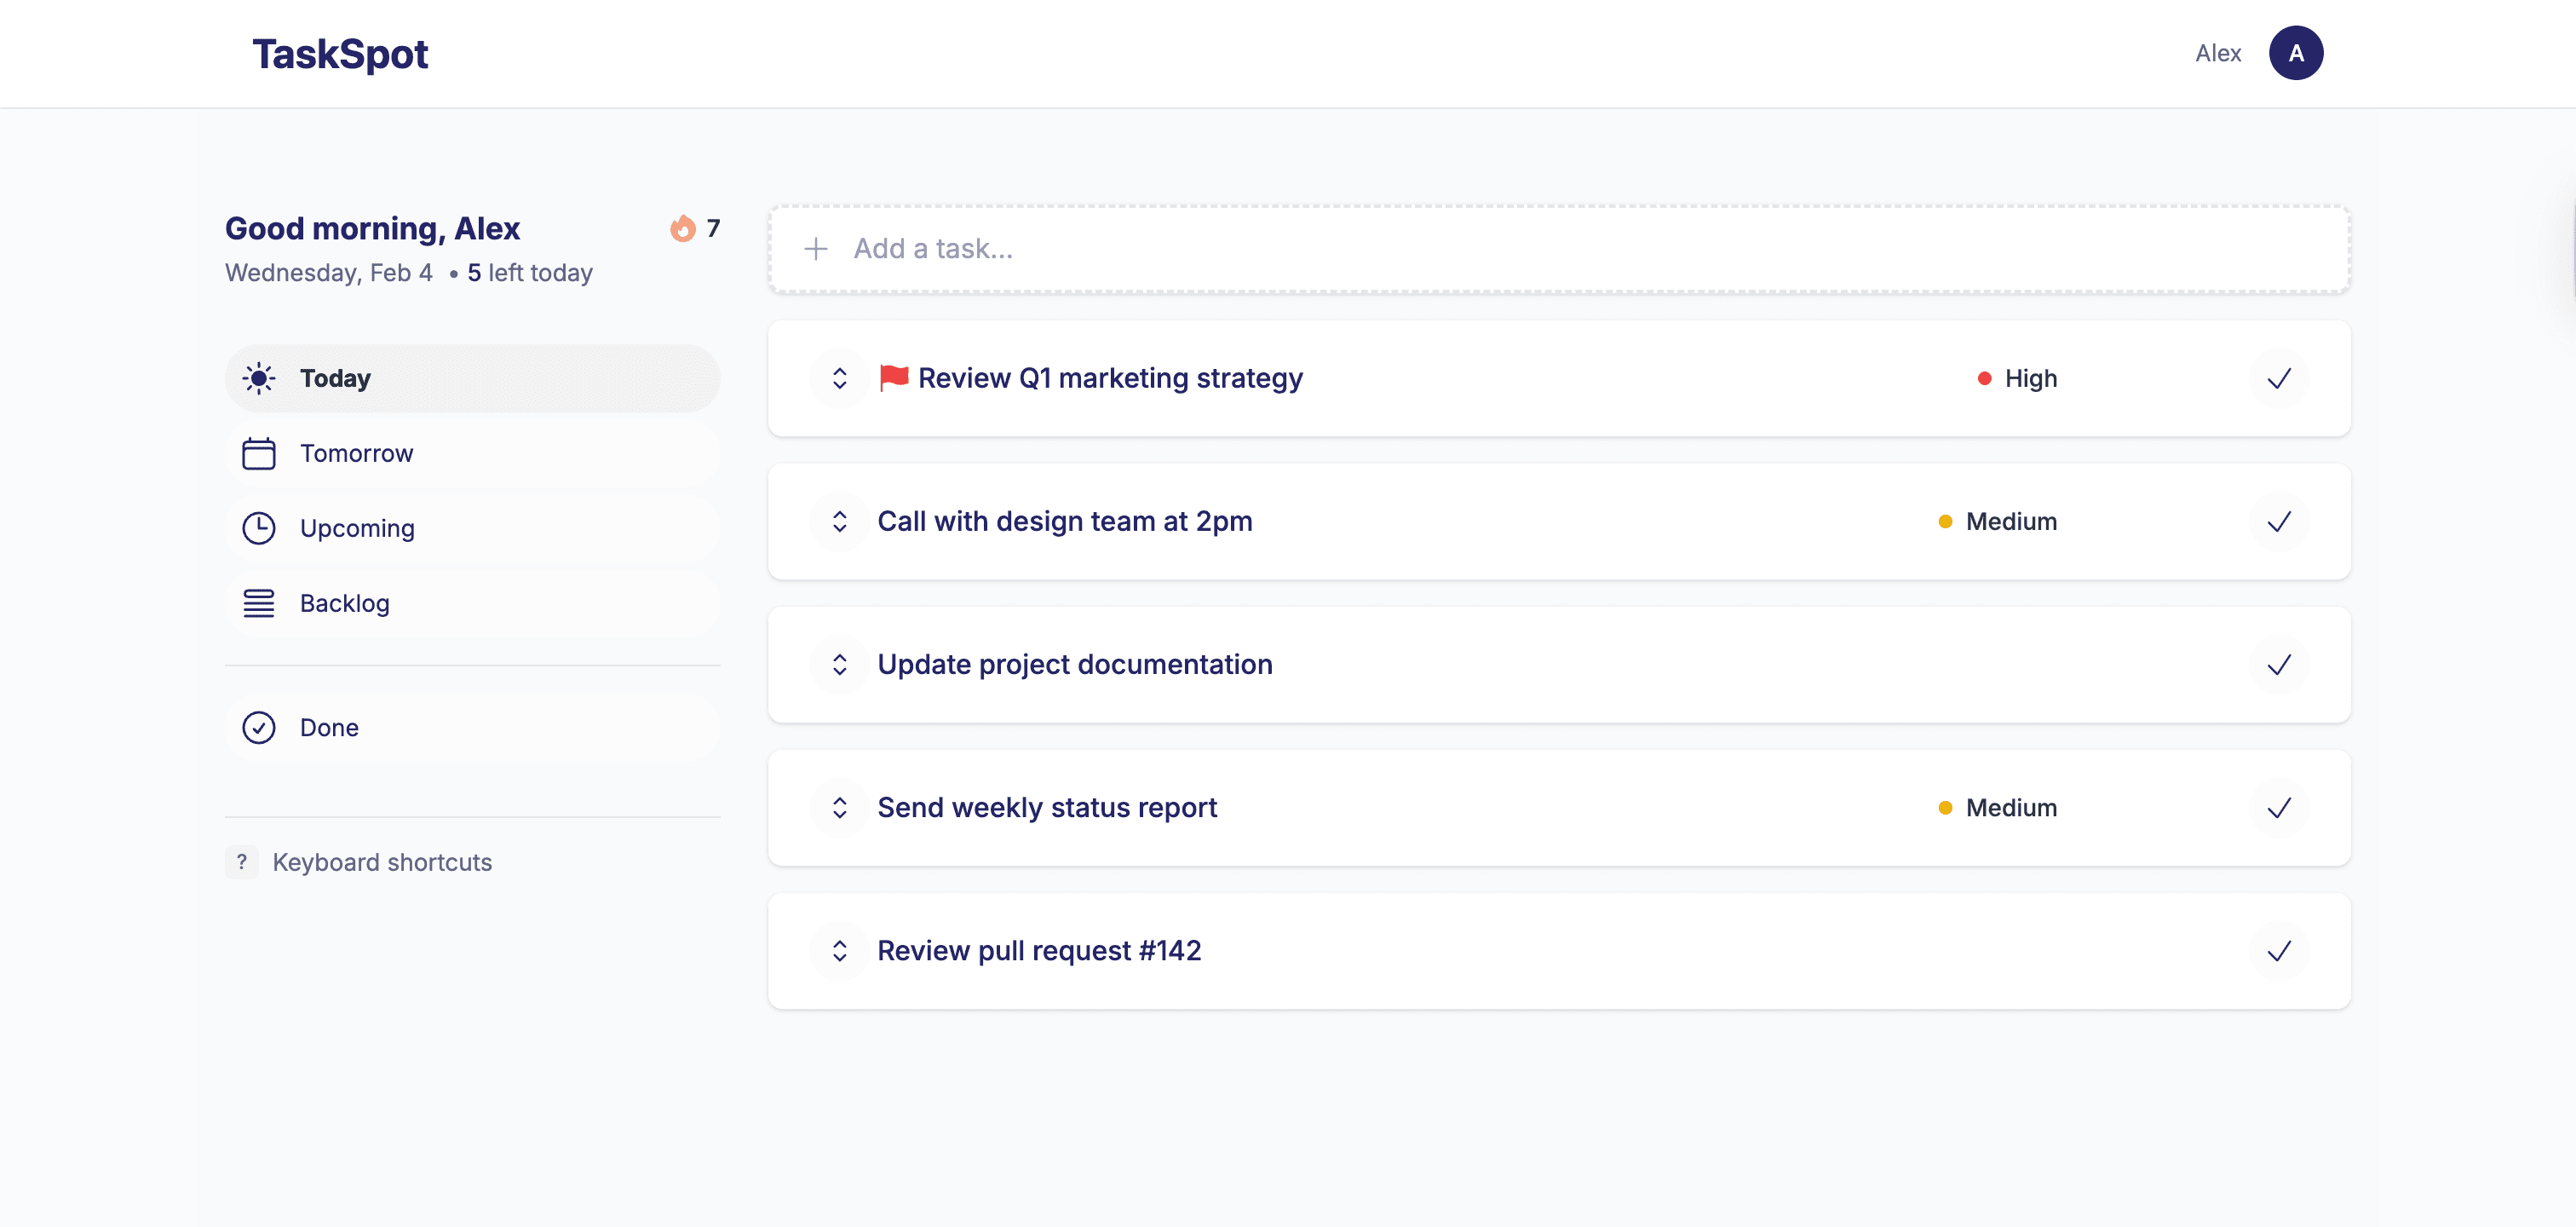Screen dimensions: 2576x1227
Task: Click the plus icon in the task input
Action: click(817, 247)
